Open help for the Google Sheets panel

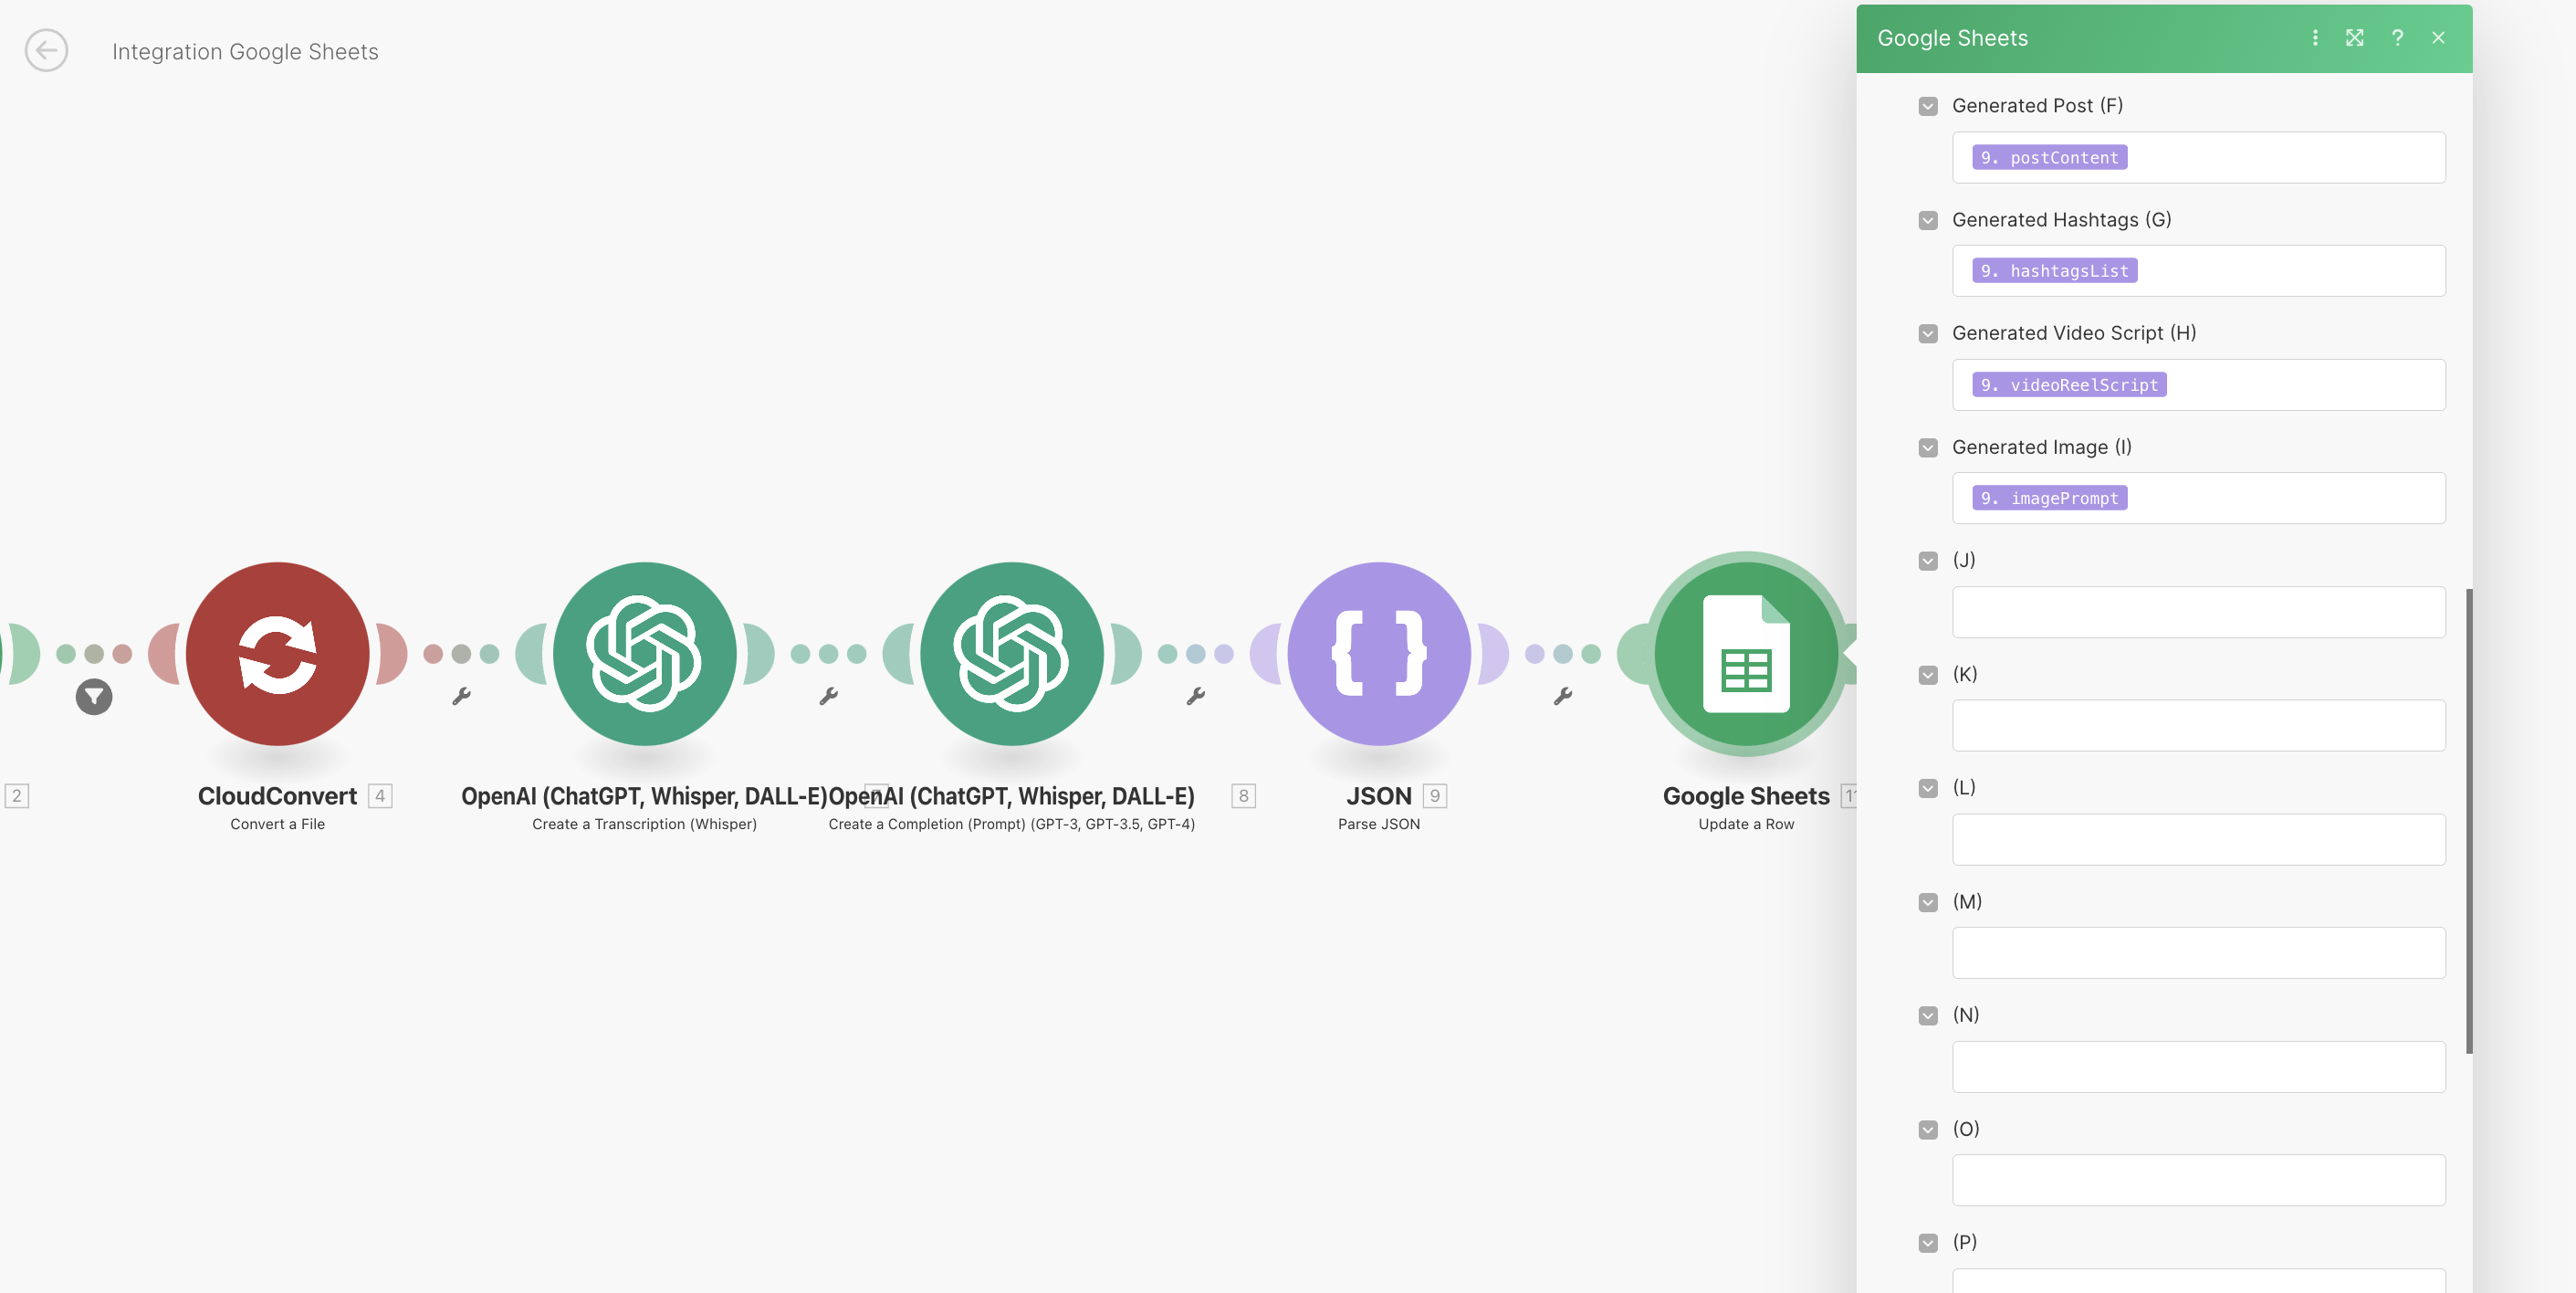pyautogui.click(x=2397, y=38)
